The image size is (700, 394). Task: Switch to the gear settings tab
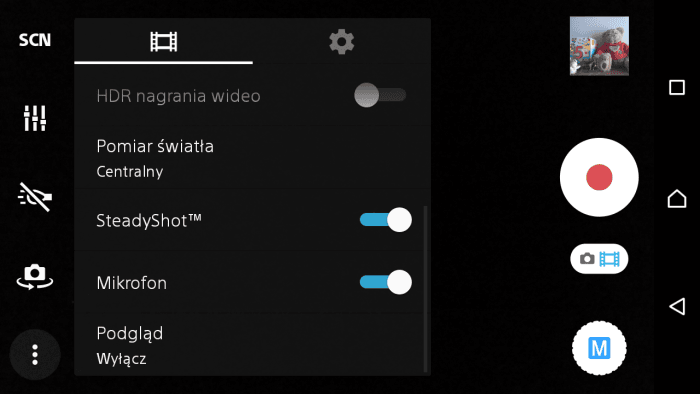(x=342, y=41)
